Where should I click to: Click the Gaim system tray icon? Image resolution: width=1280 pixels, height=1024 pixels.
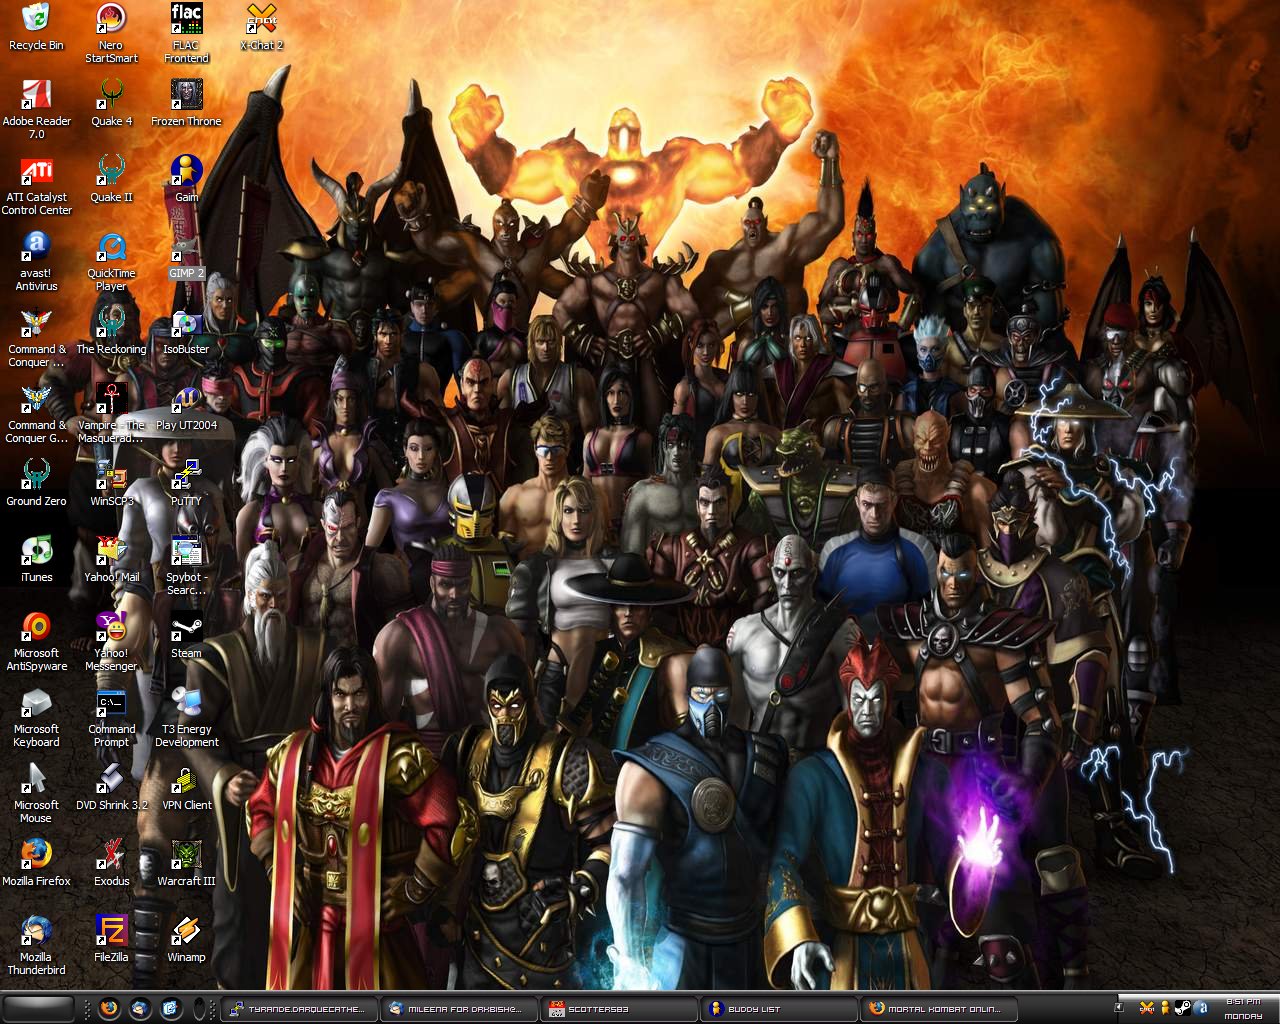pyautogui.click(x=1165, y=1008)
